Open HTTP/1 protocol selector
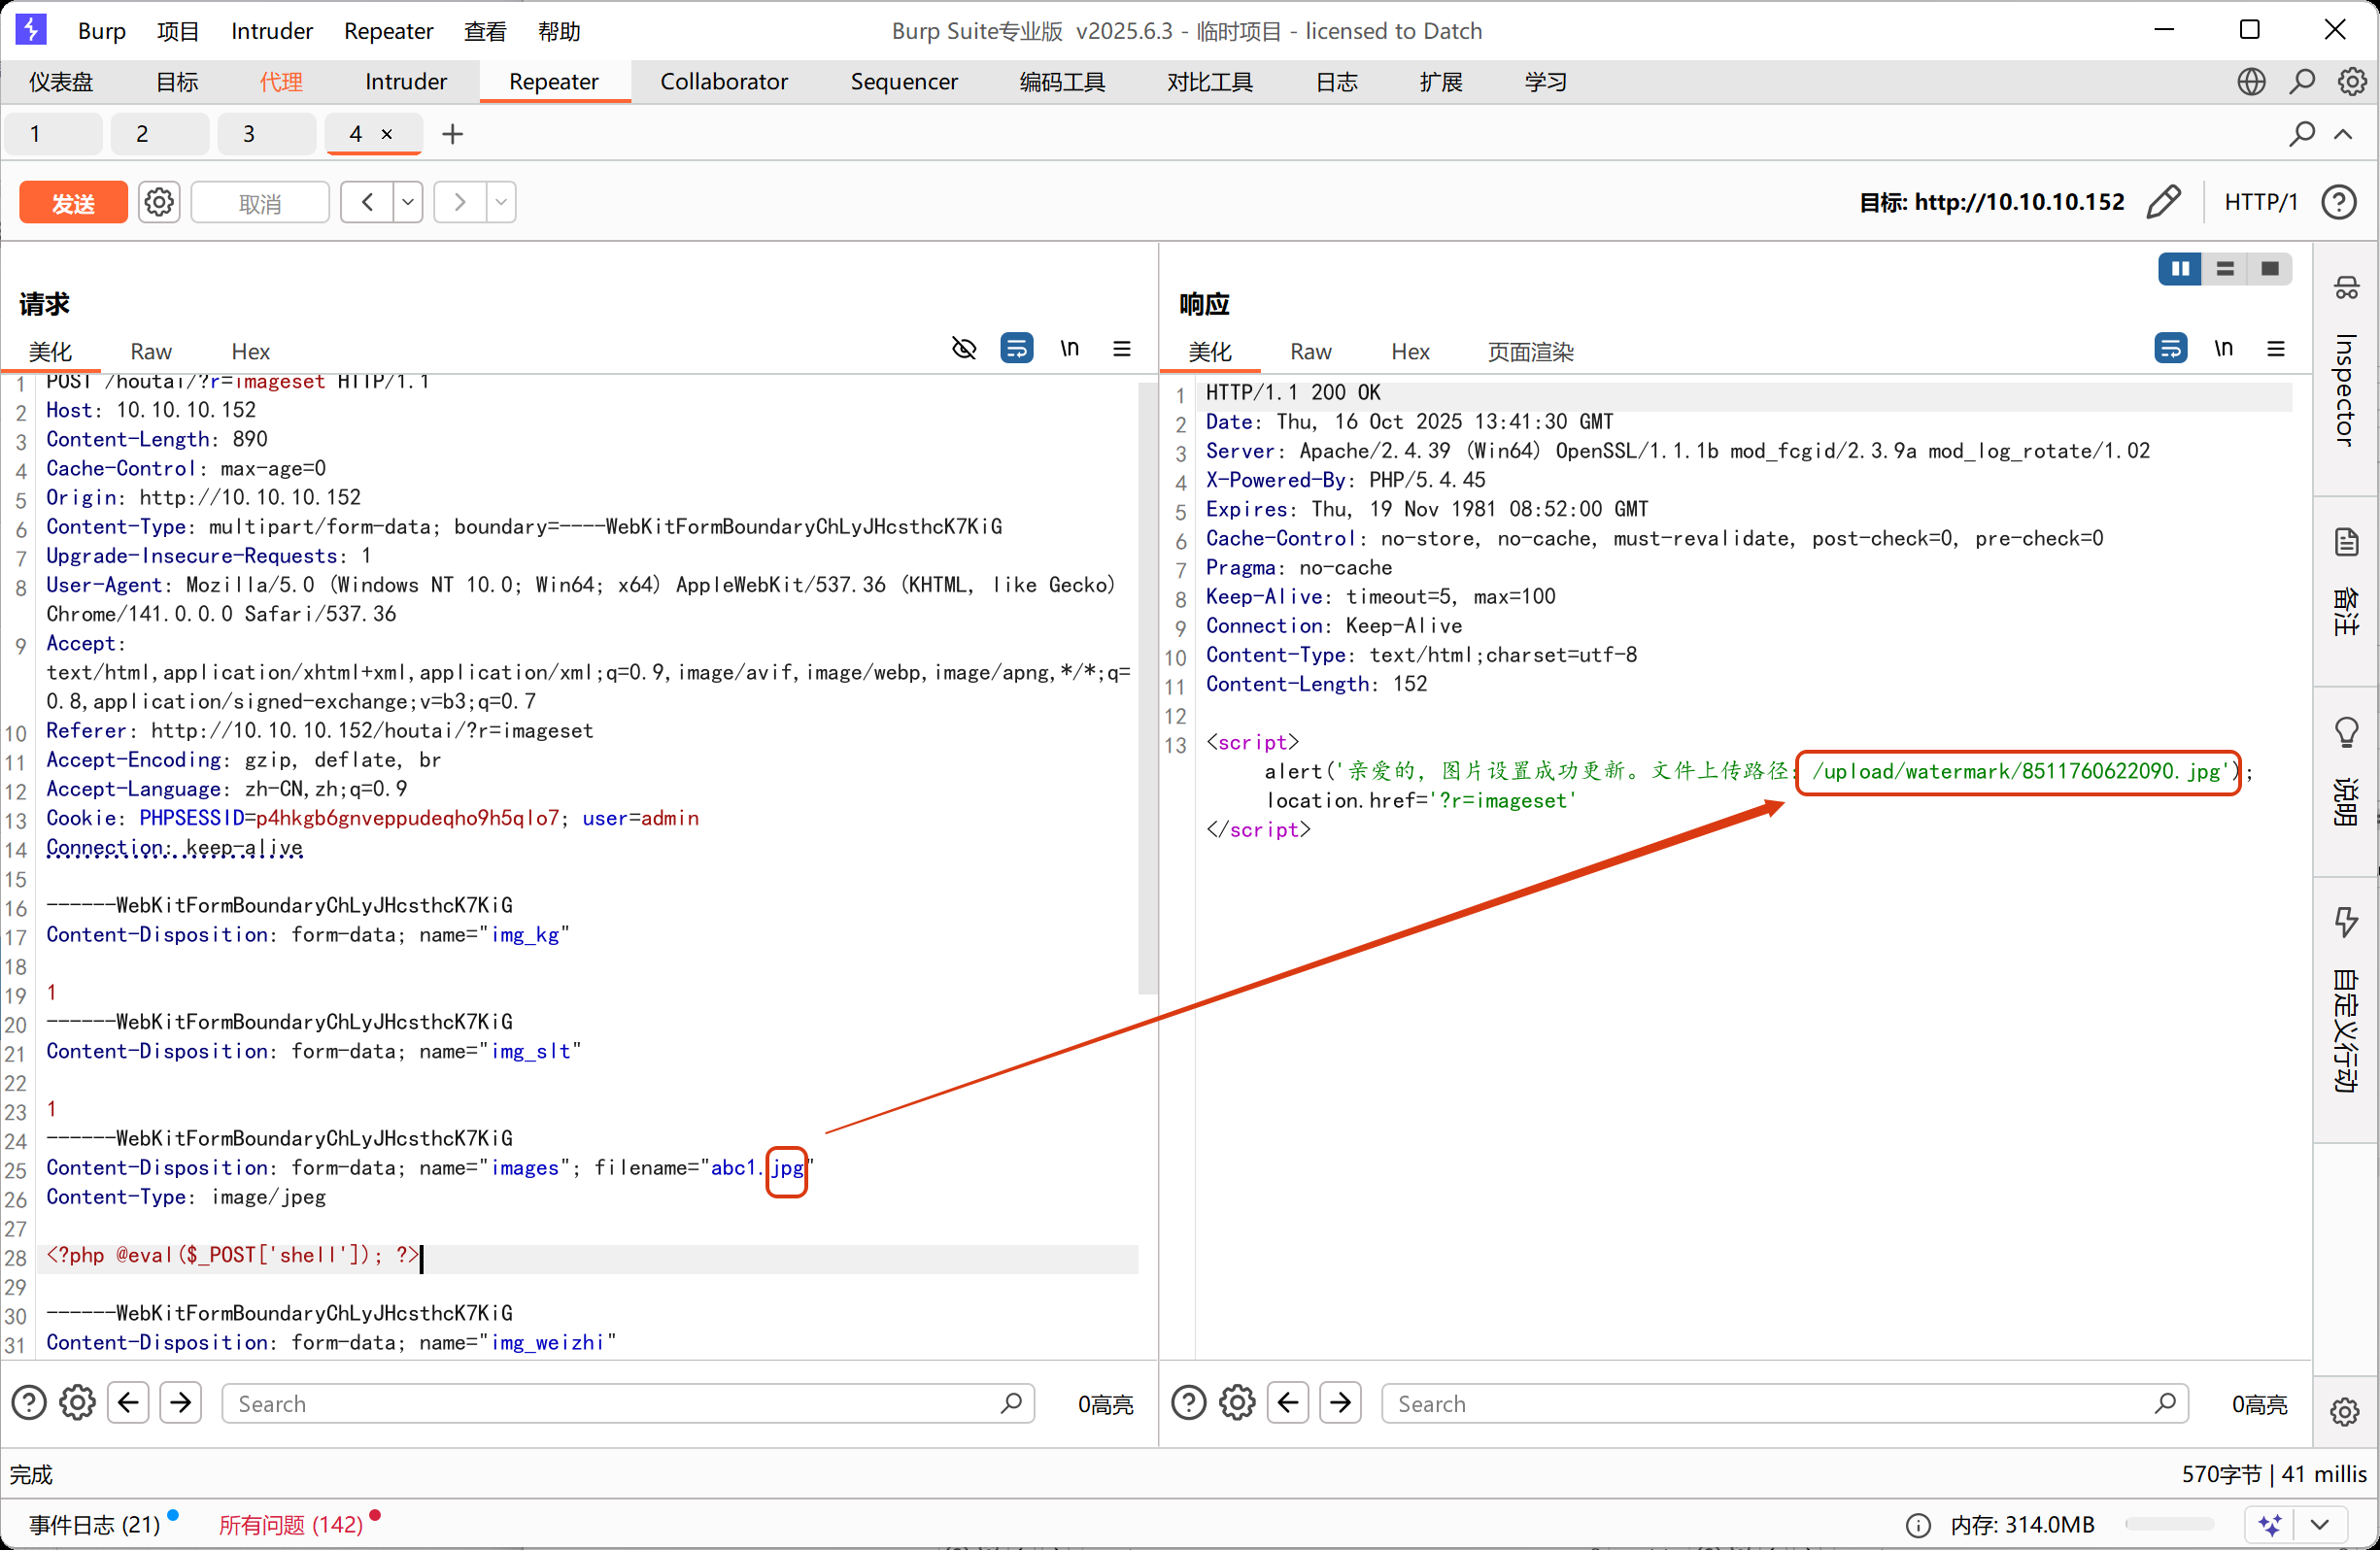This screenshot has width=2380, height=1550. [2261, 202]
